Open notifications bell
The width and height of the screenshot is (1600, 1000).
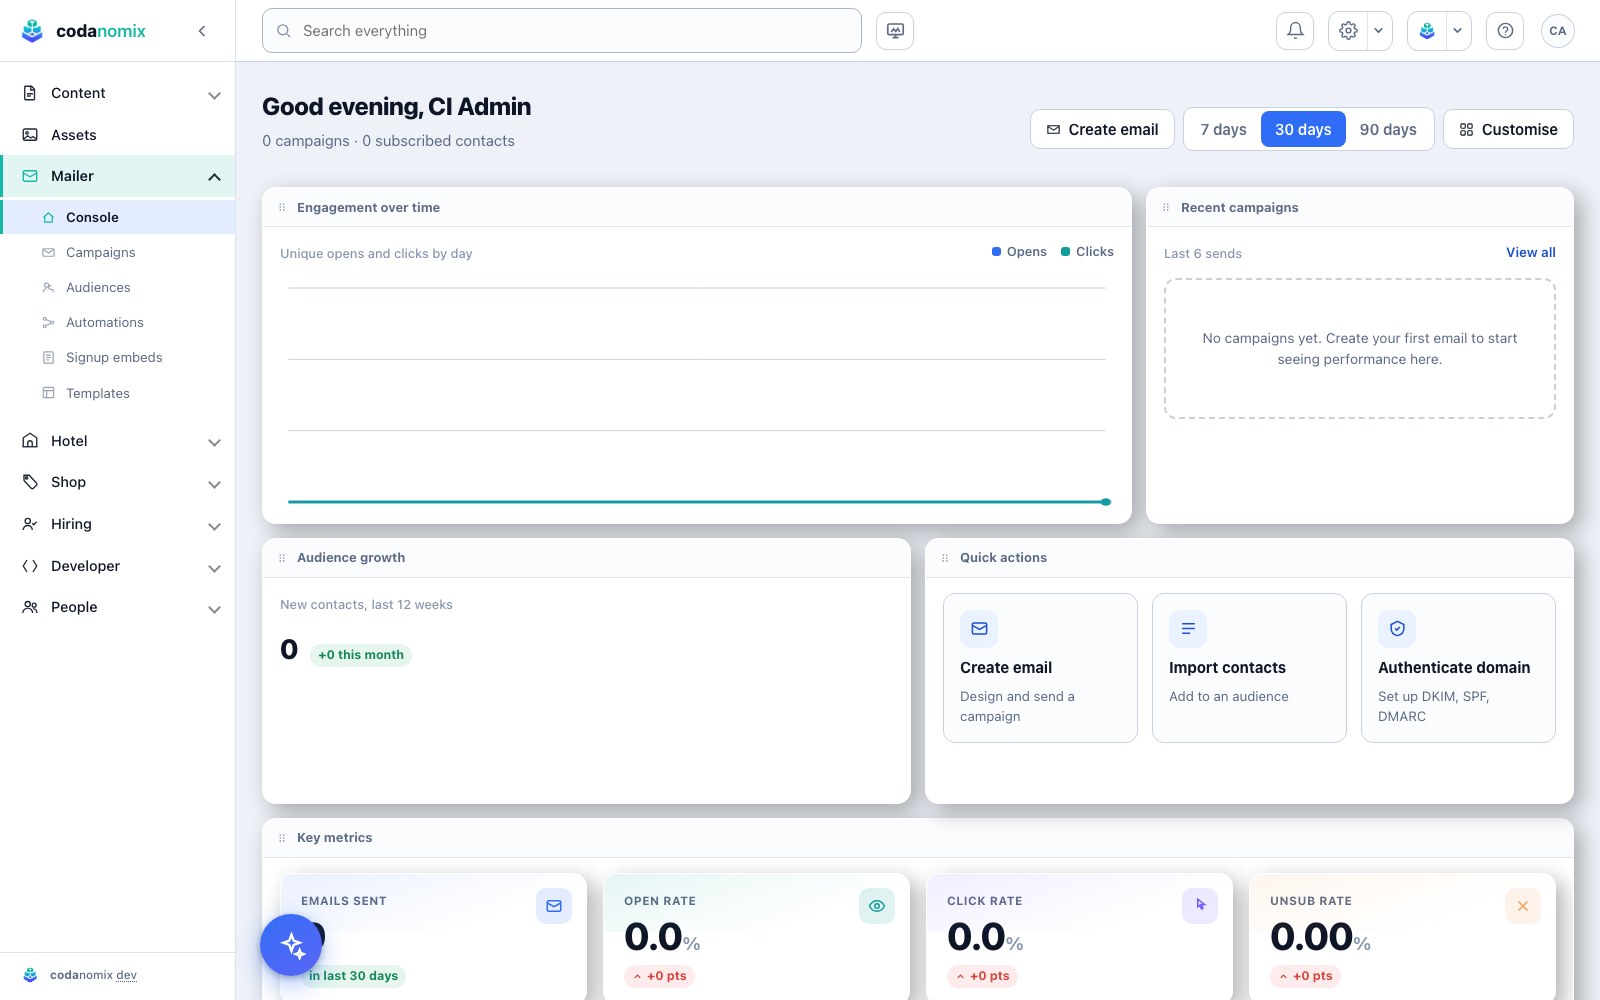1295,31
